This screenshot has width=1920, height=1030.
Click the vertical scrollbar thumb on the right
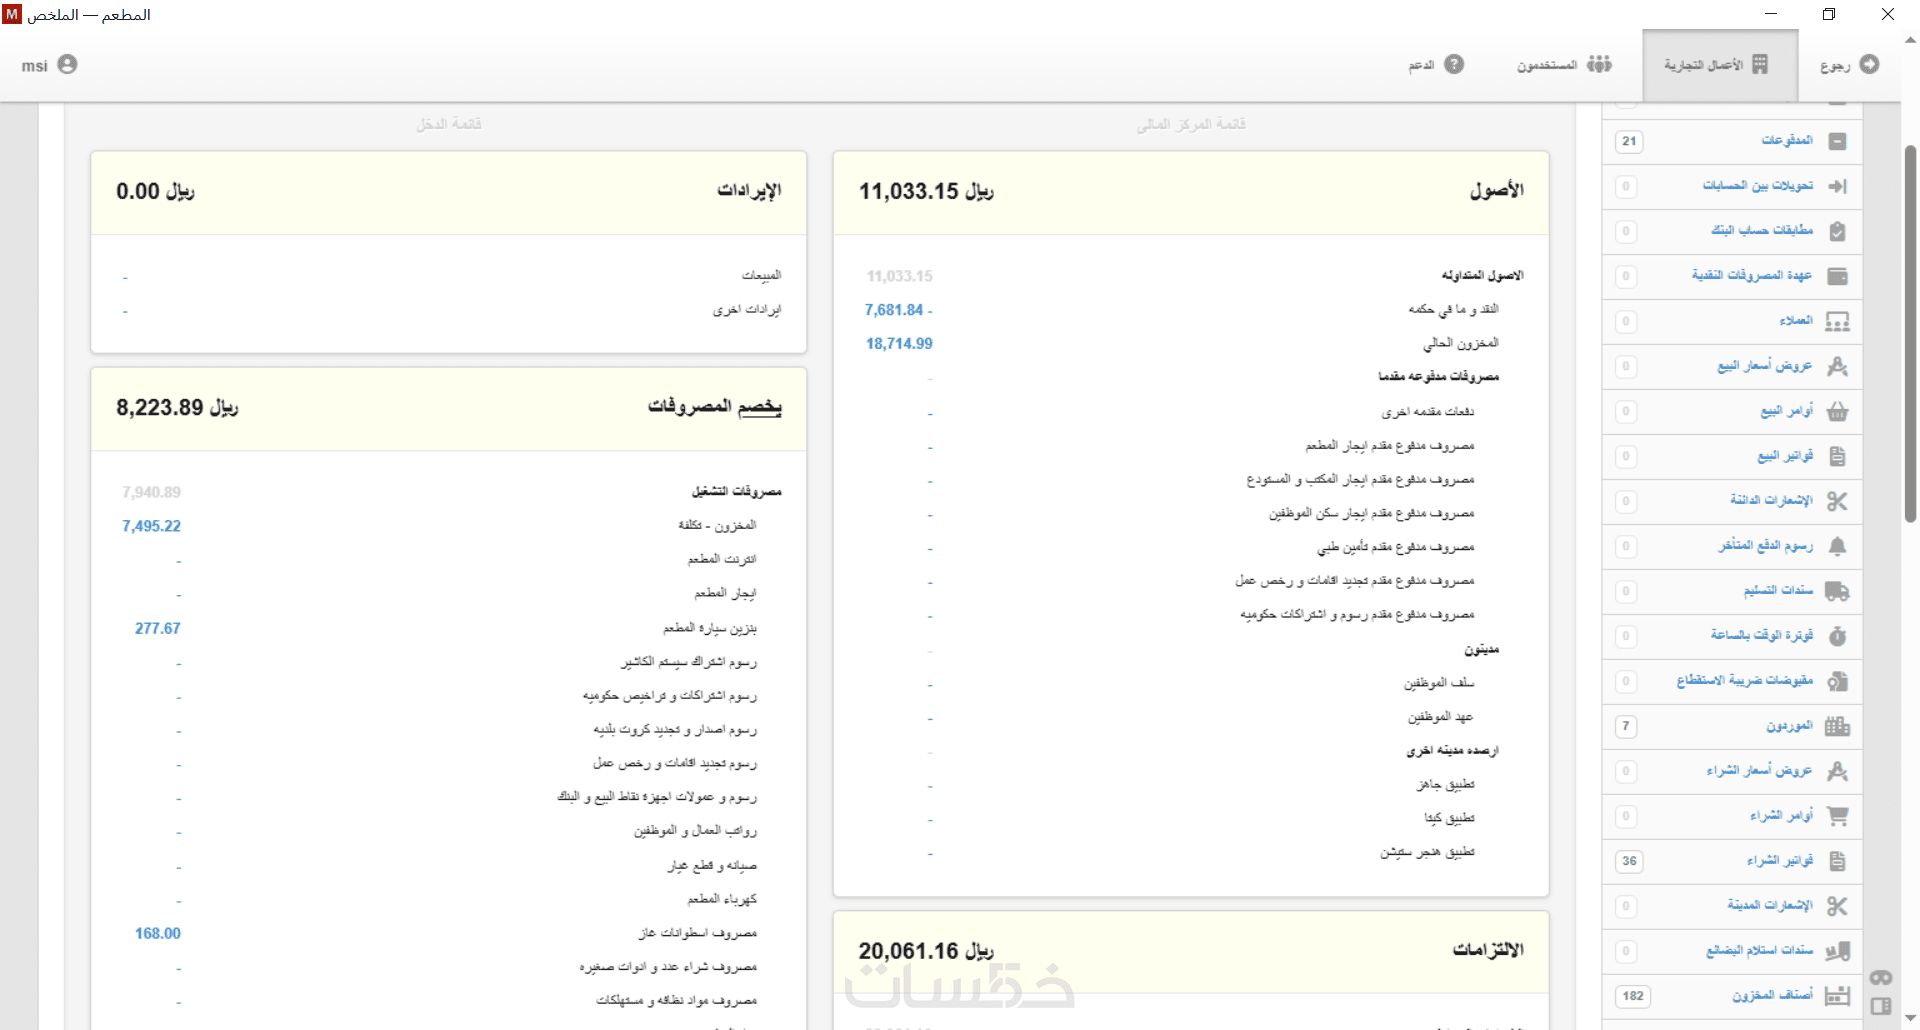tap(1910, 330)
